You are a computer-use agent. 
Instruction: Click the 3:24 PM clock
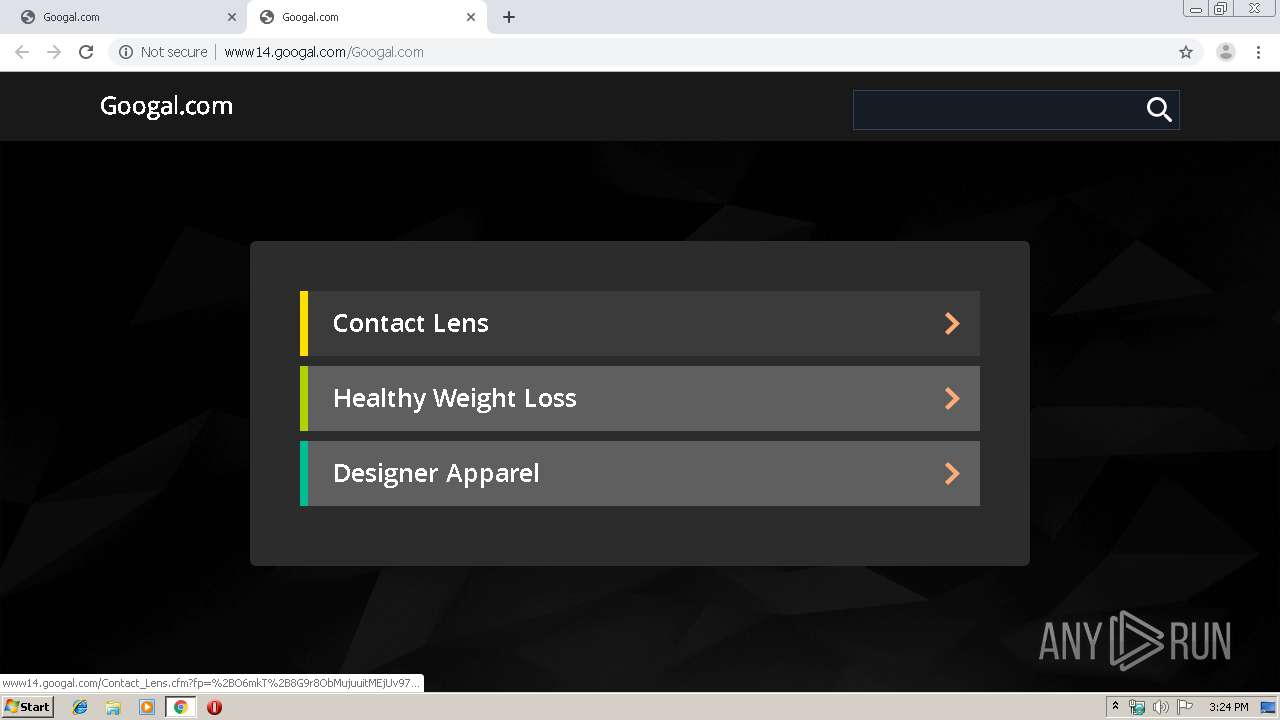pyautogui.click(x=1228, y=707)
